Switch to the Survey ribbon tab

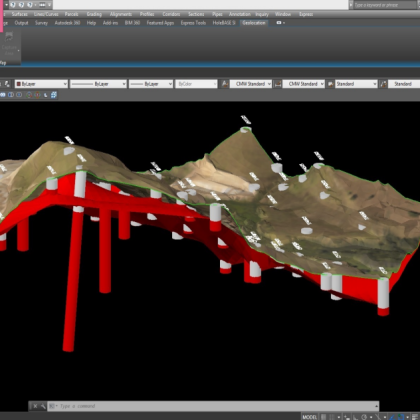pyautogui.click(x=41, y=23)
